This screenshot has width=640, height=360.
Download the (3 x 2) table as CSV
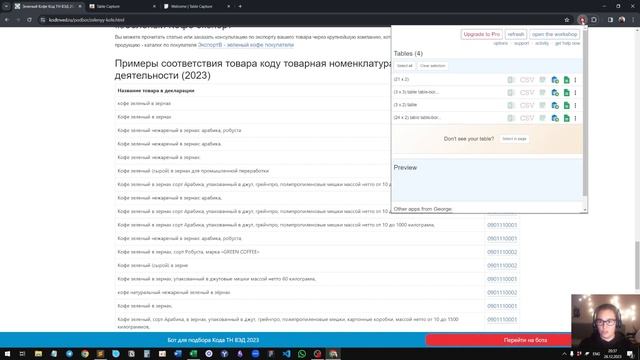pos(527,105)
